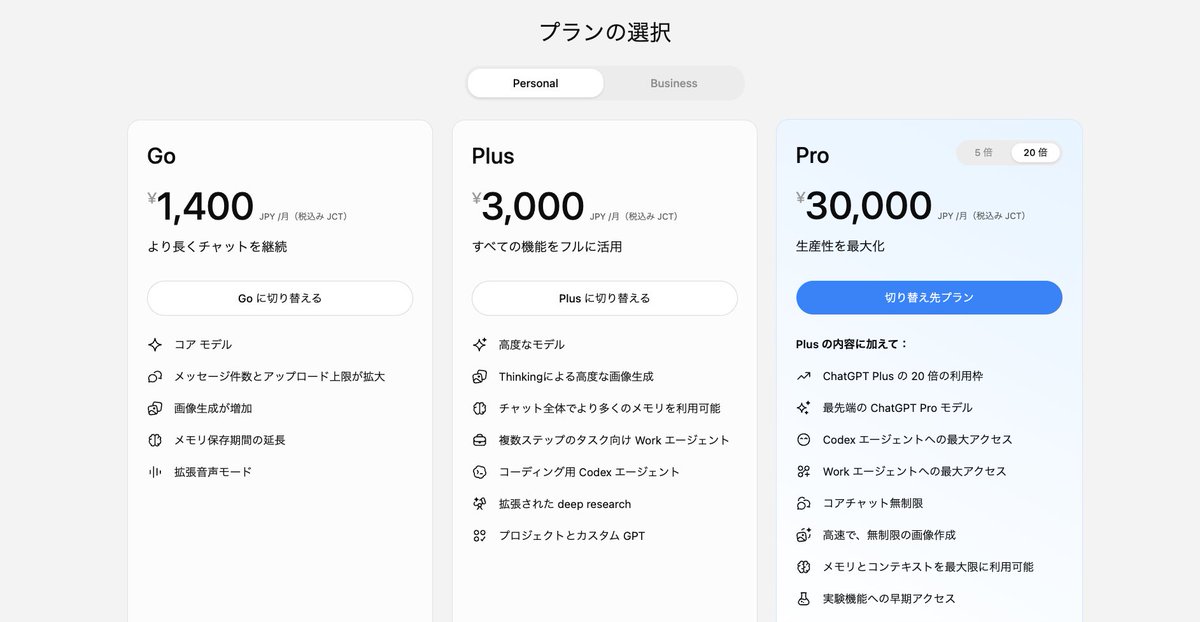Click the ¥1,400 price

coord(201,207)
